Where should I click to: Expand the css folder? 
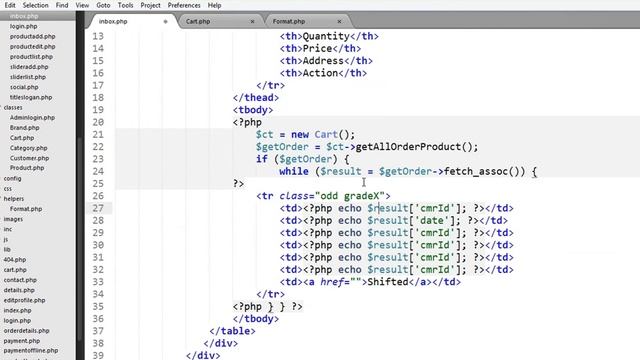8,189
